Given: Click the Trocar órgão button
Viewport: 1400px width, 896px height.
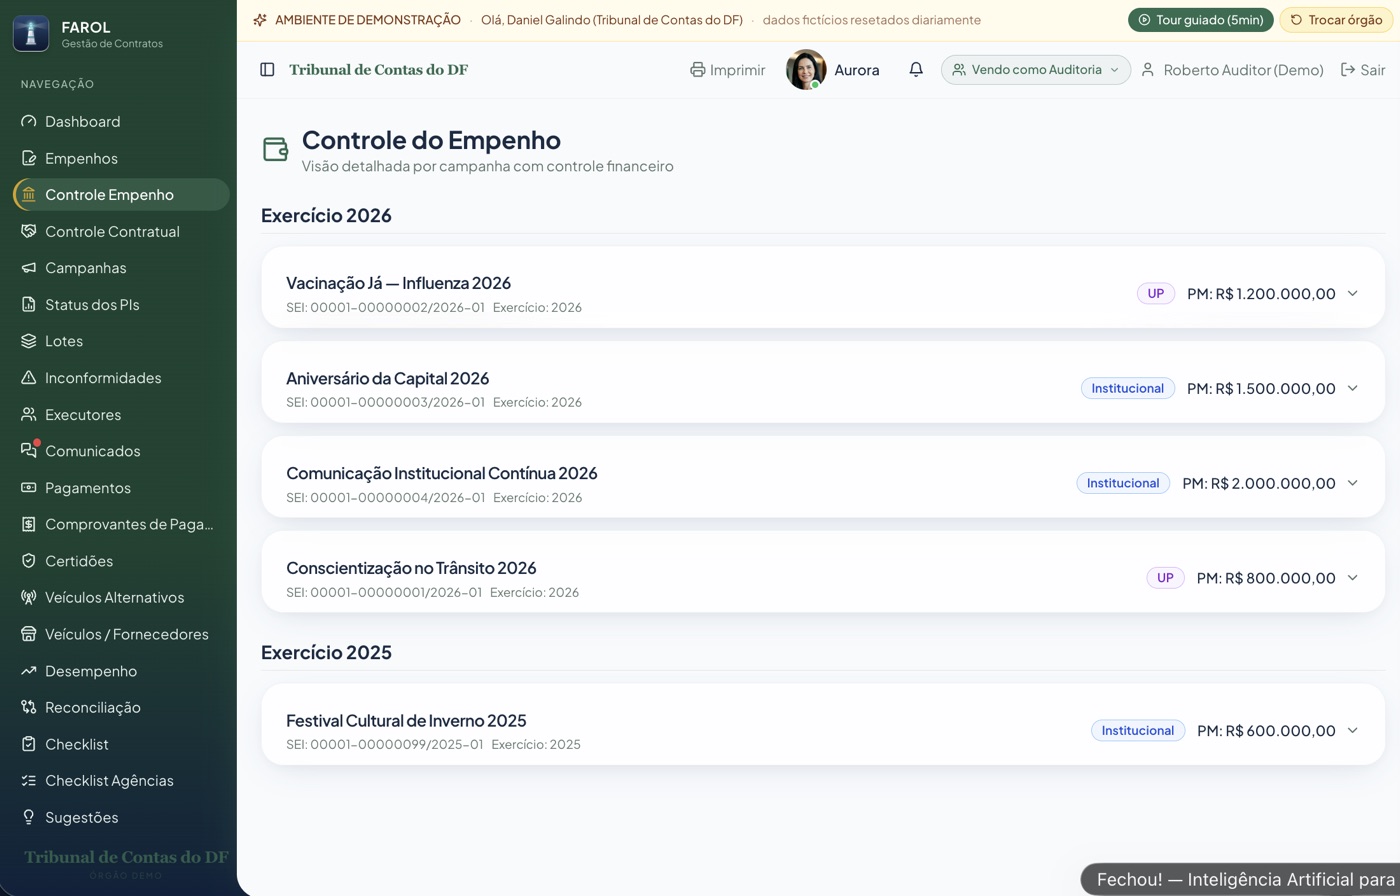Looking at the screenshot, I should 1337,20.
